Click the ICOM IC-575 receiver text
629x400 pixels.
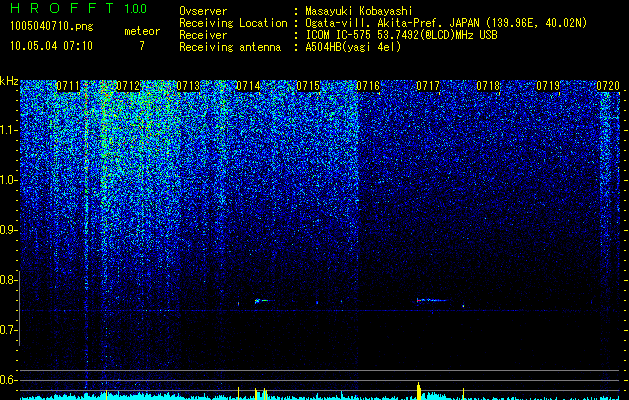coord(401,35)
